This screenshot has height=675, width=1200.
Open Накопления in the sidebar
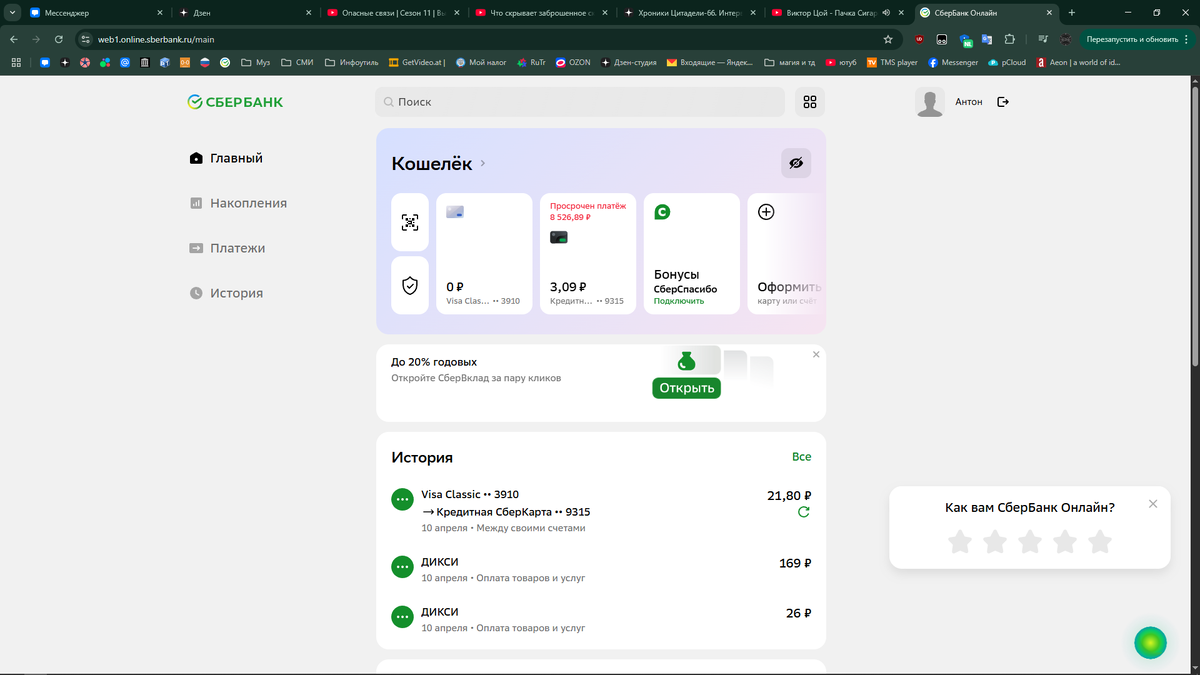(238, 203)
